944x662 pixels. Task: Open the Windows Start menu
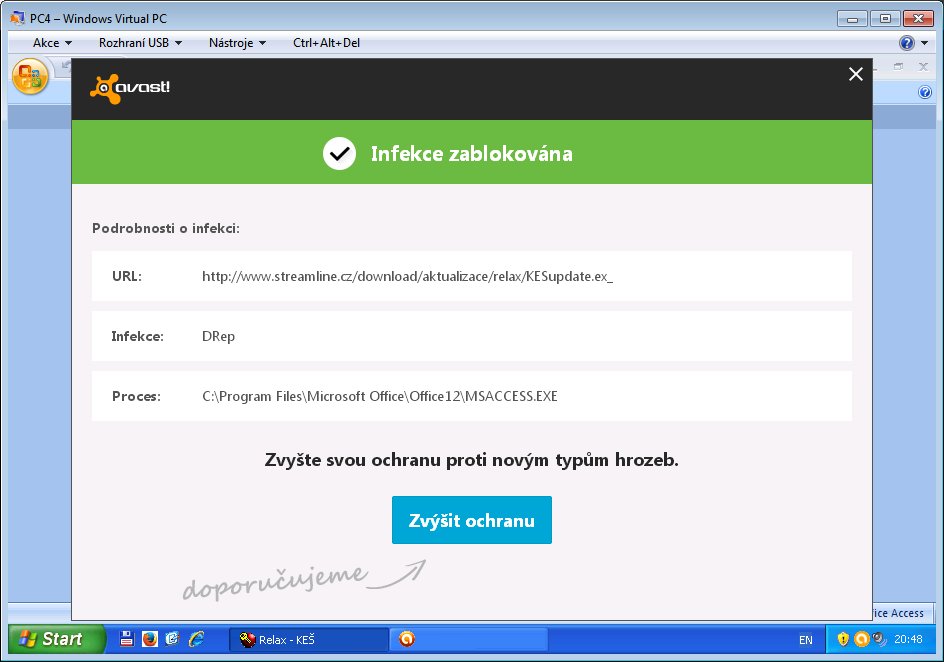pos(56,639)
